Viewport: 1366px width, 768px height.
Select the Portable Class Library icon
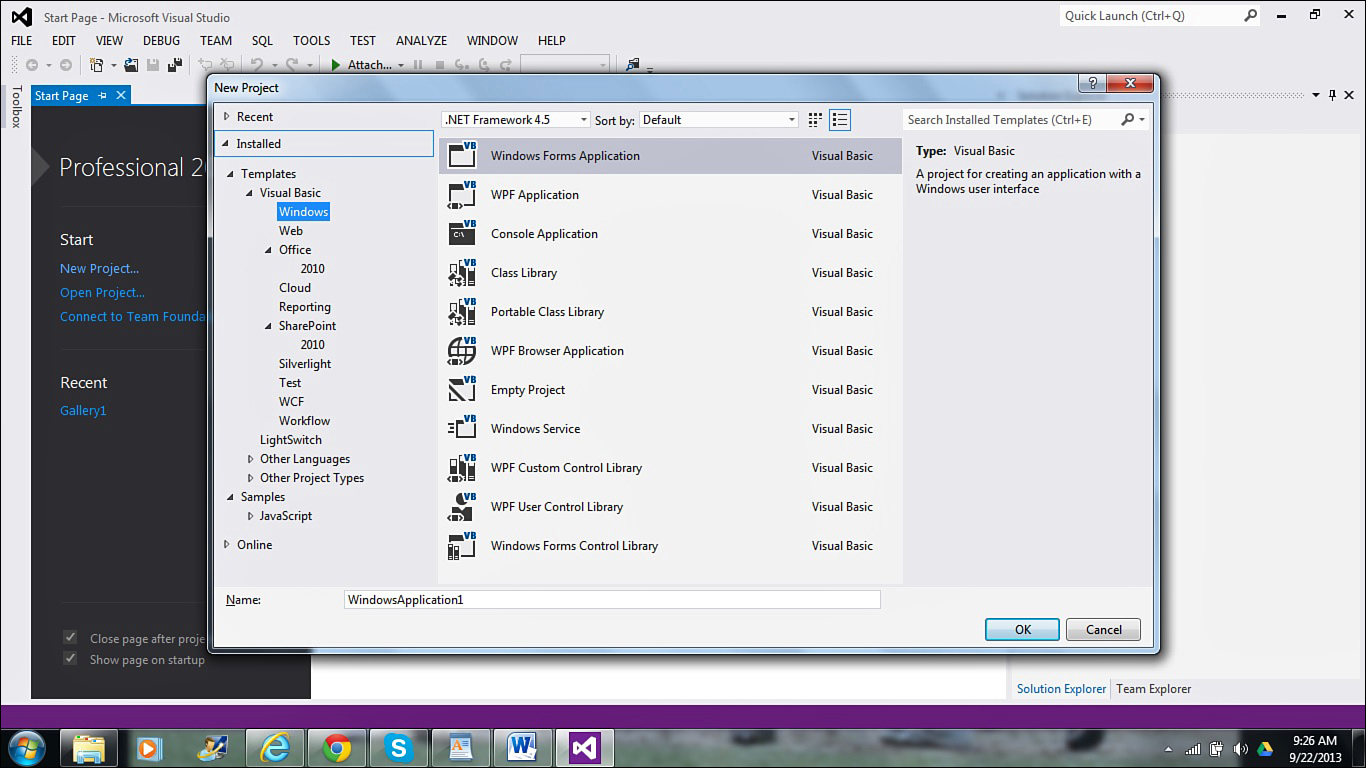click(x=462, y=312)
